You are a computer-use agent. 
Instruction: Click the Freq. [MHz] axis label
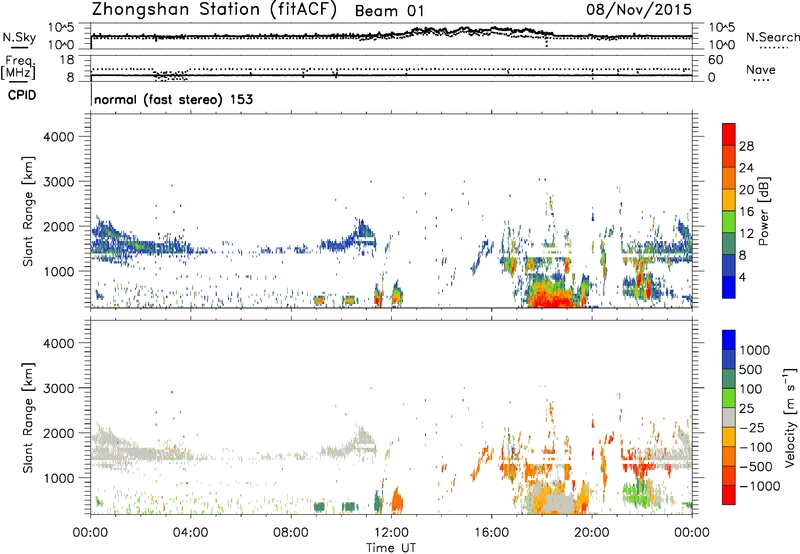pos(18,68)
